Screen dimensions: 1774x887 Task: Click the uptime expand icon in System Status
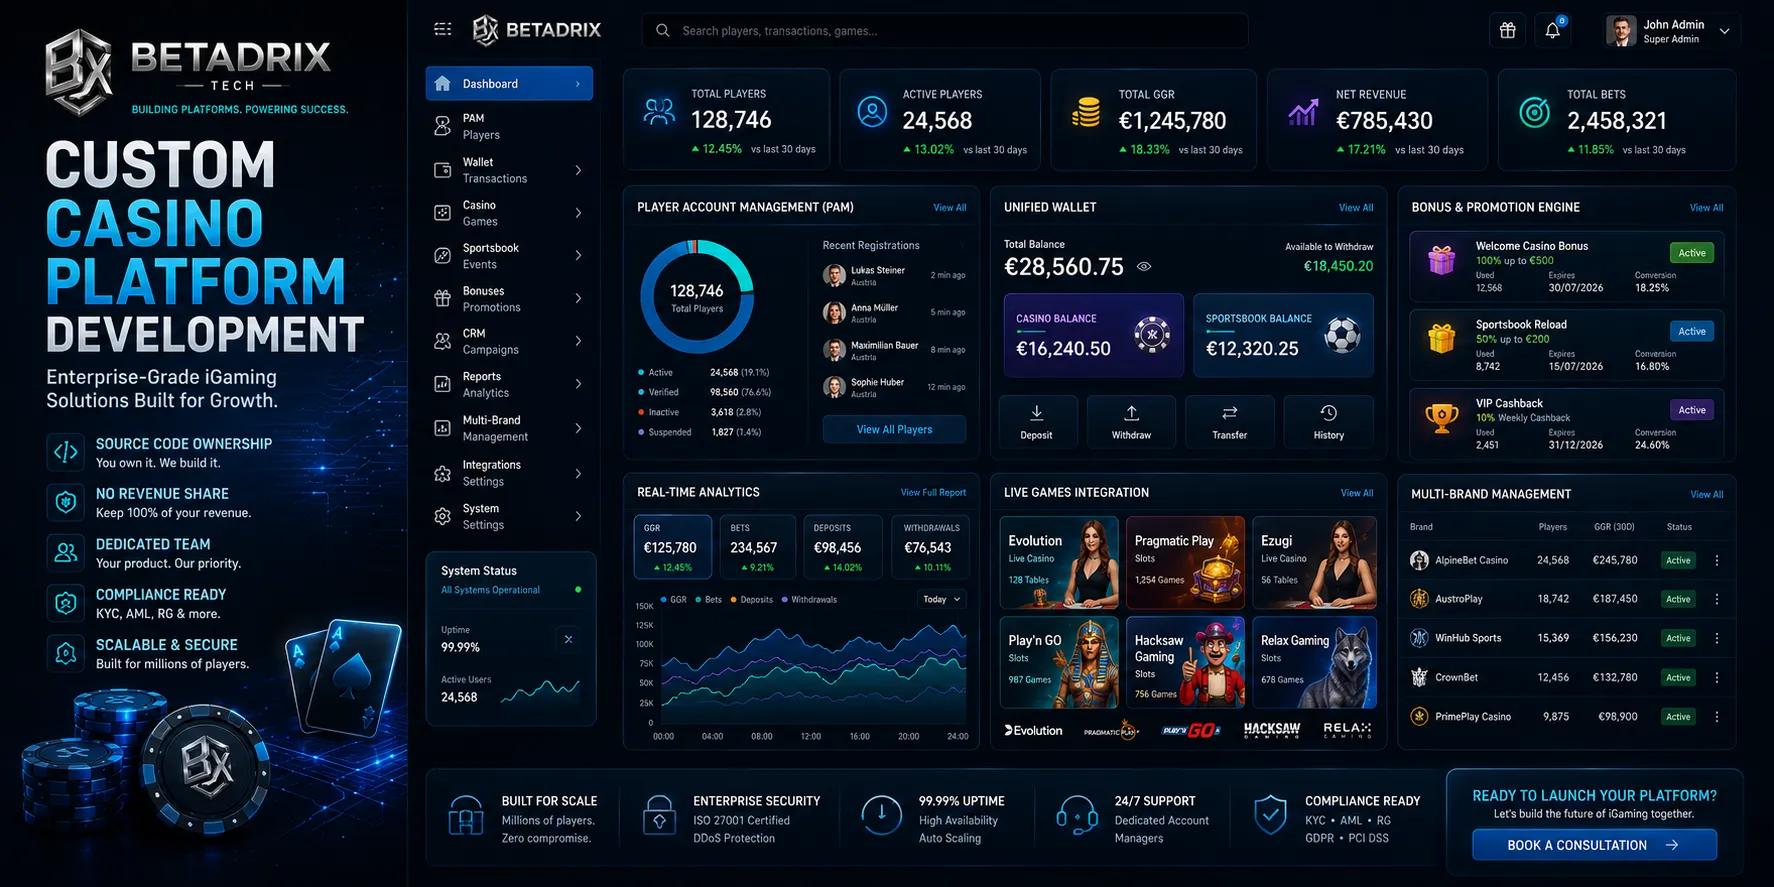pyautogui.click(x=568, y=639)
